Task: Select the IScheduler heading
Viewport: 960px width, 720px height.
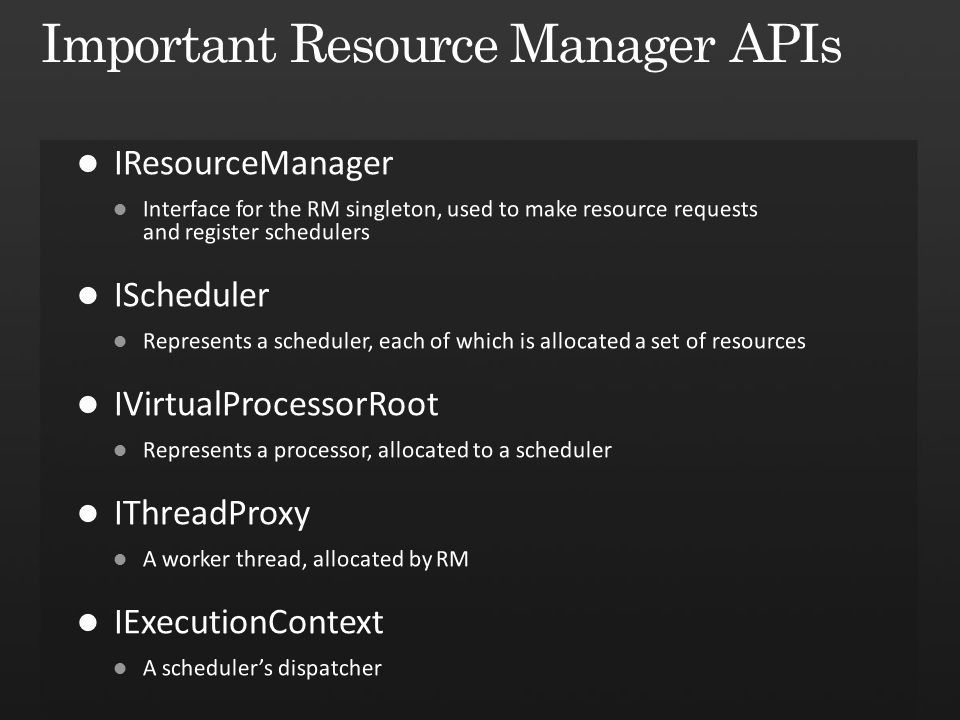Action: tap(192, 296)
